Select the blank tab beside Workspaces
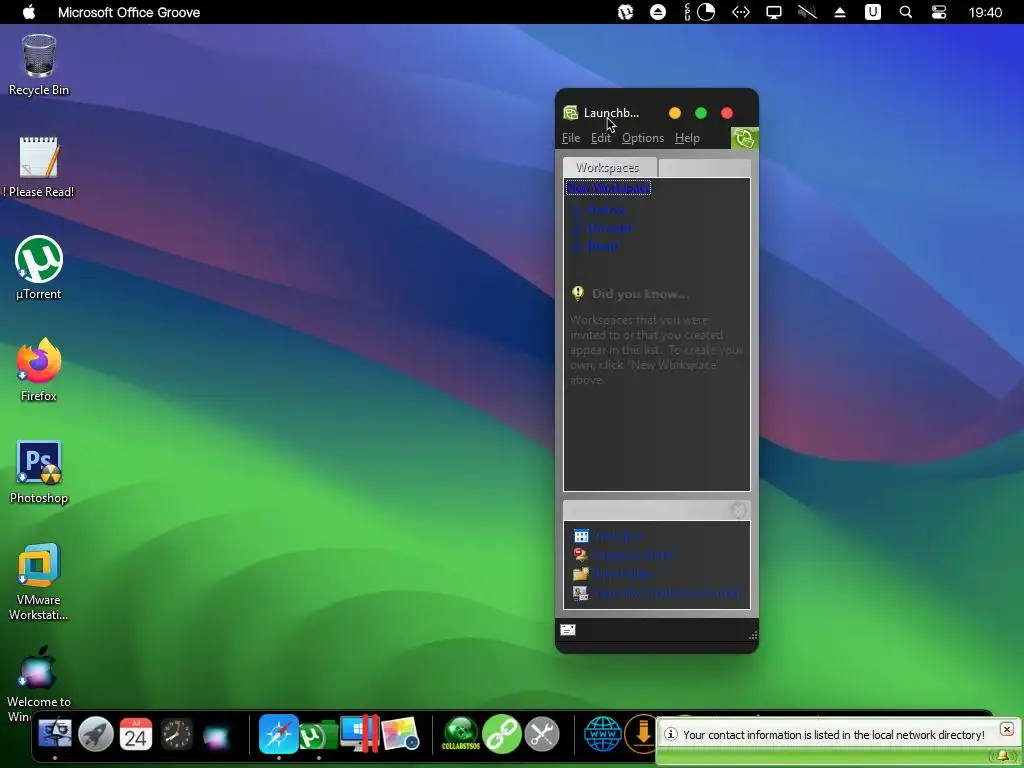Screen dimensions: 1024x768 click(x=704, y=168)
